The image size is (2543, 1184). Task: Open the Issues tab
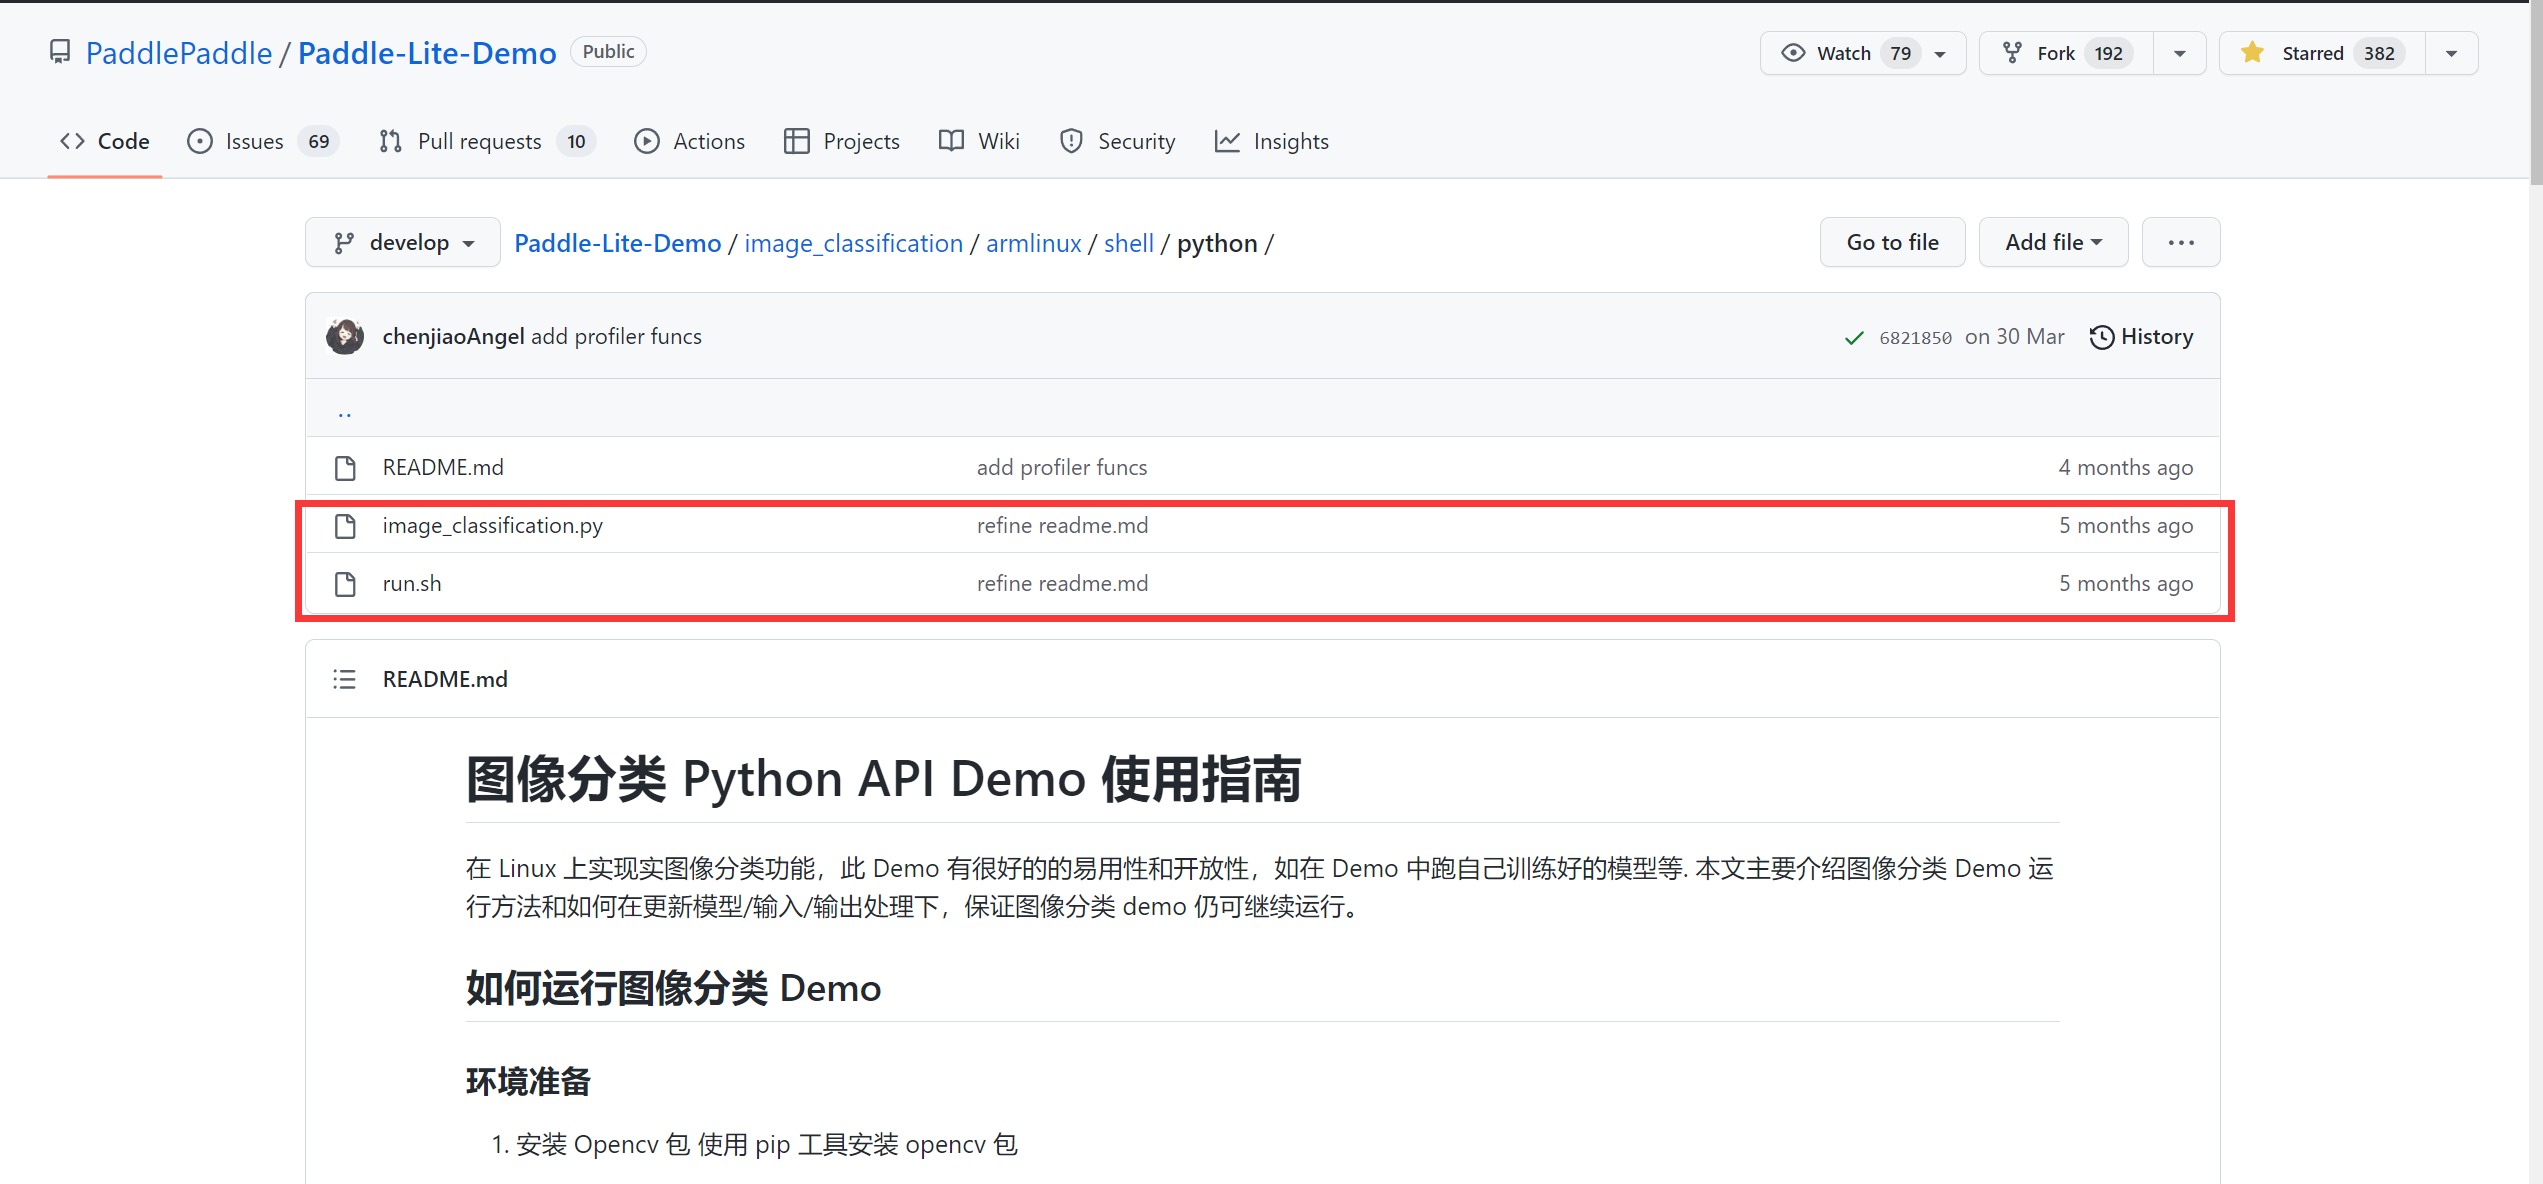point(253,141)
